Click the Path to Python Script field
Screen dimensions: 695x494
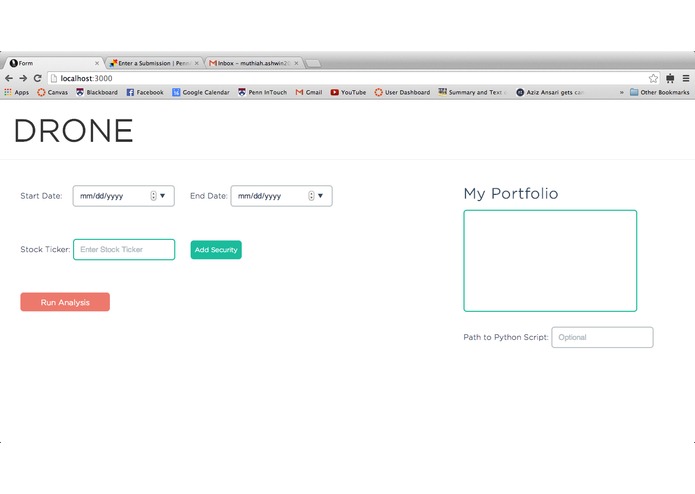(602, 337)
